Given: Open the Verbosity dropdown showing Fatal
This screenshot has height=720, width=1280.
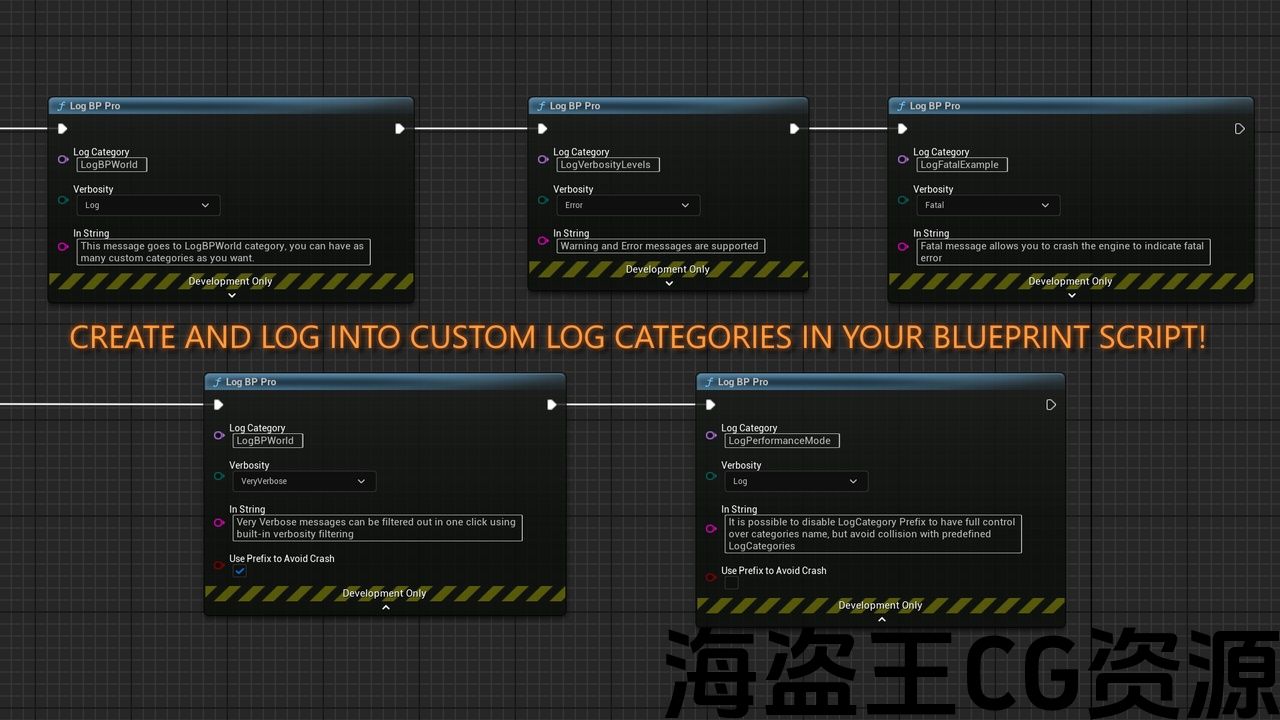Looking at the screenshot, I should coord(988,205).
